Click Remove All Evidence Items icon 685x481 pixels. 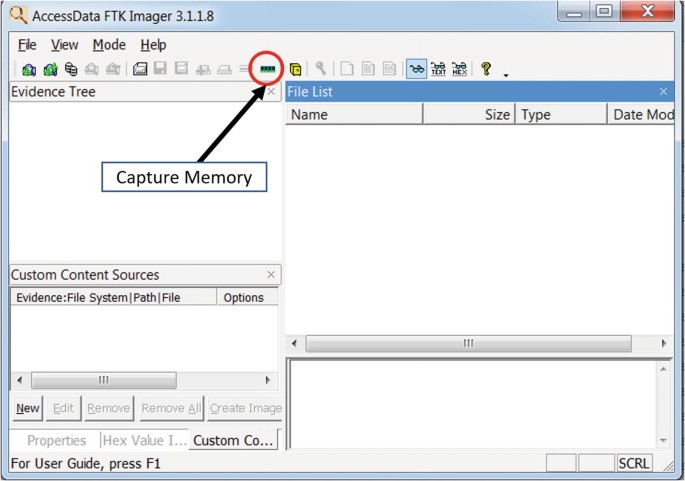(x=113, y=69)
